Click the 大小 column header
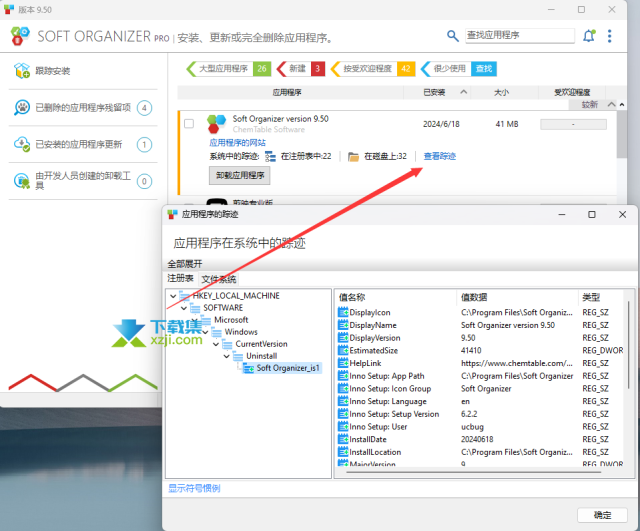Image resolution: width=640 pixels, height=531 pixels. (x=502, y=92)
